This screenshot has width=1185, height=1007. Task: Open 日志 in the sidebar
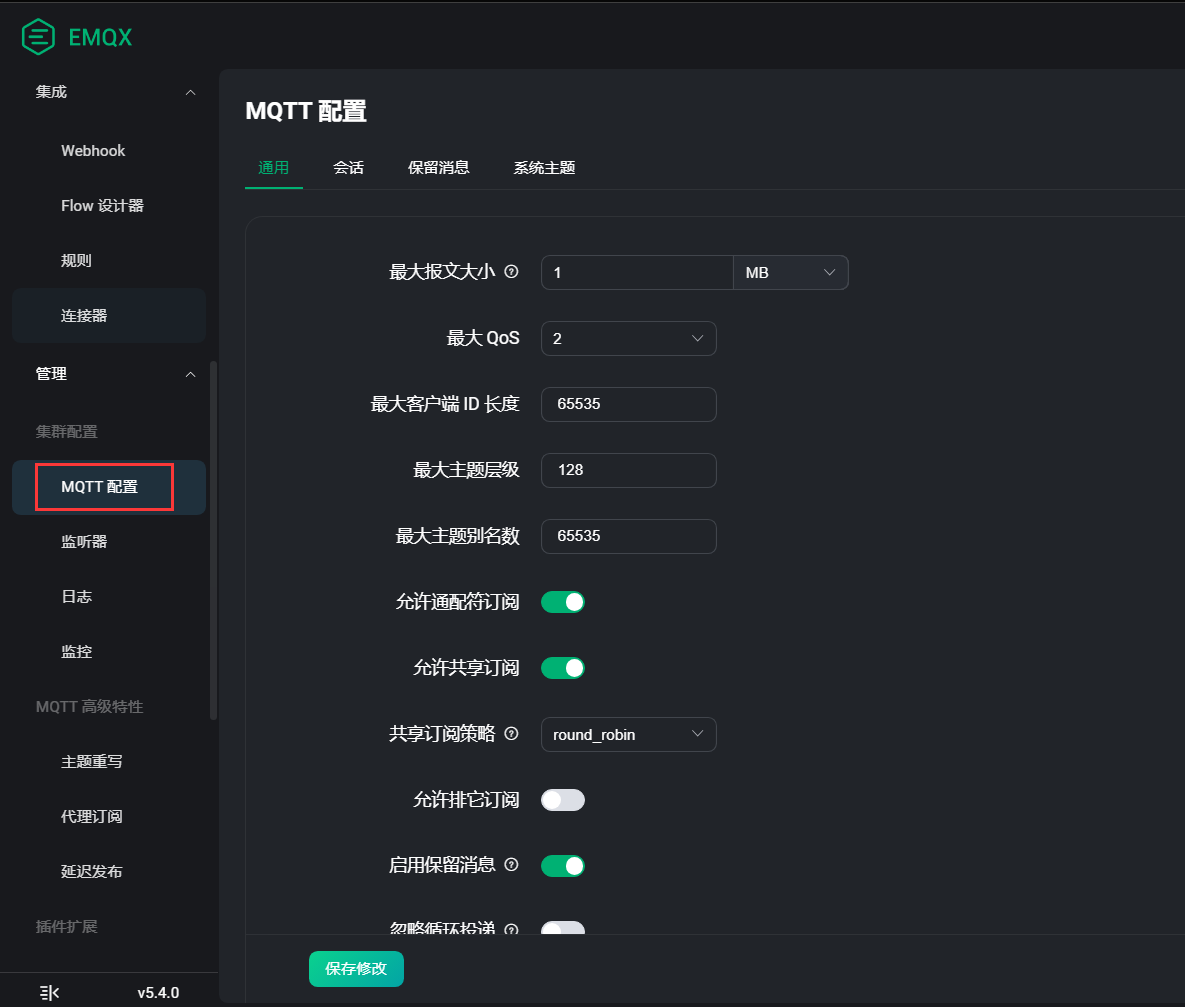pyautogui.click(x=109, y=596)
